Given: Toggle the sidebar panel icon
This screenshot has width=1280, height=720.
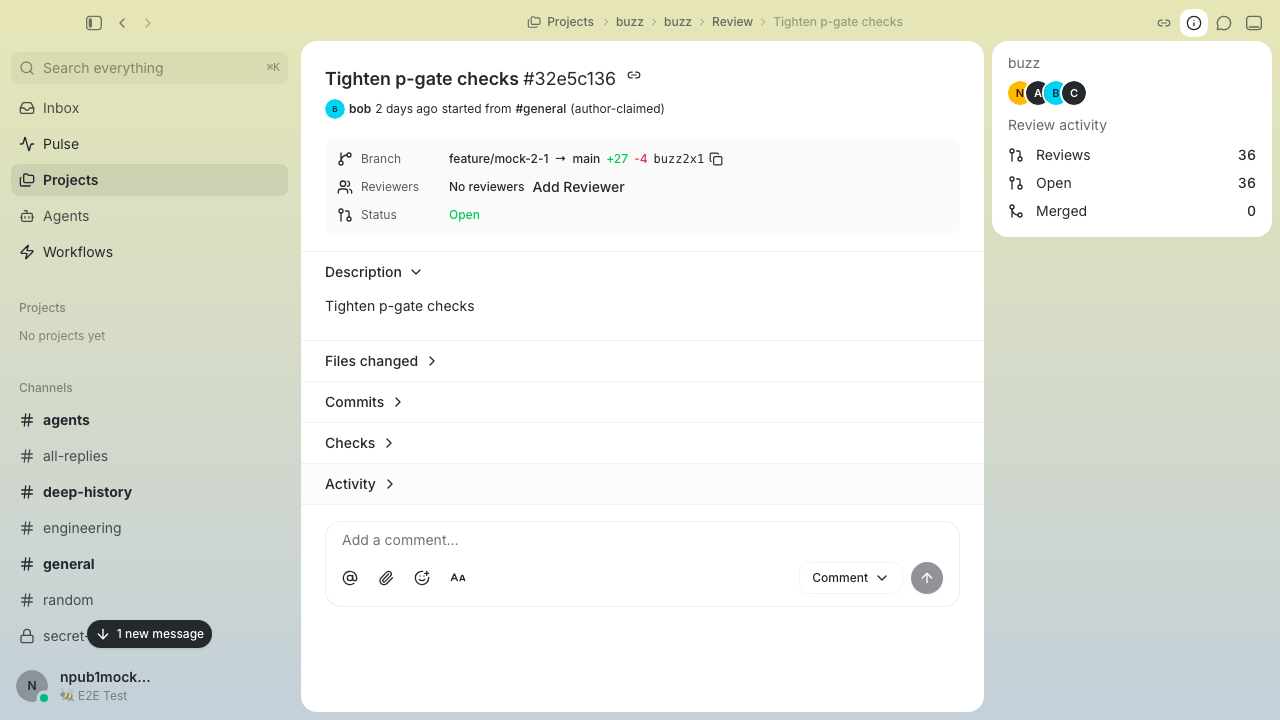Looking at the screenshot, I should click(94, 22).
